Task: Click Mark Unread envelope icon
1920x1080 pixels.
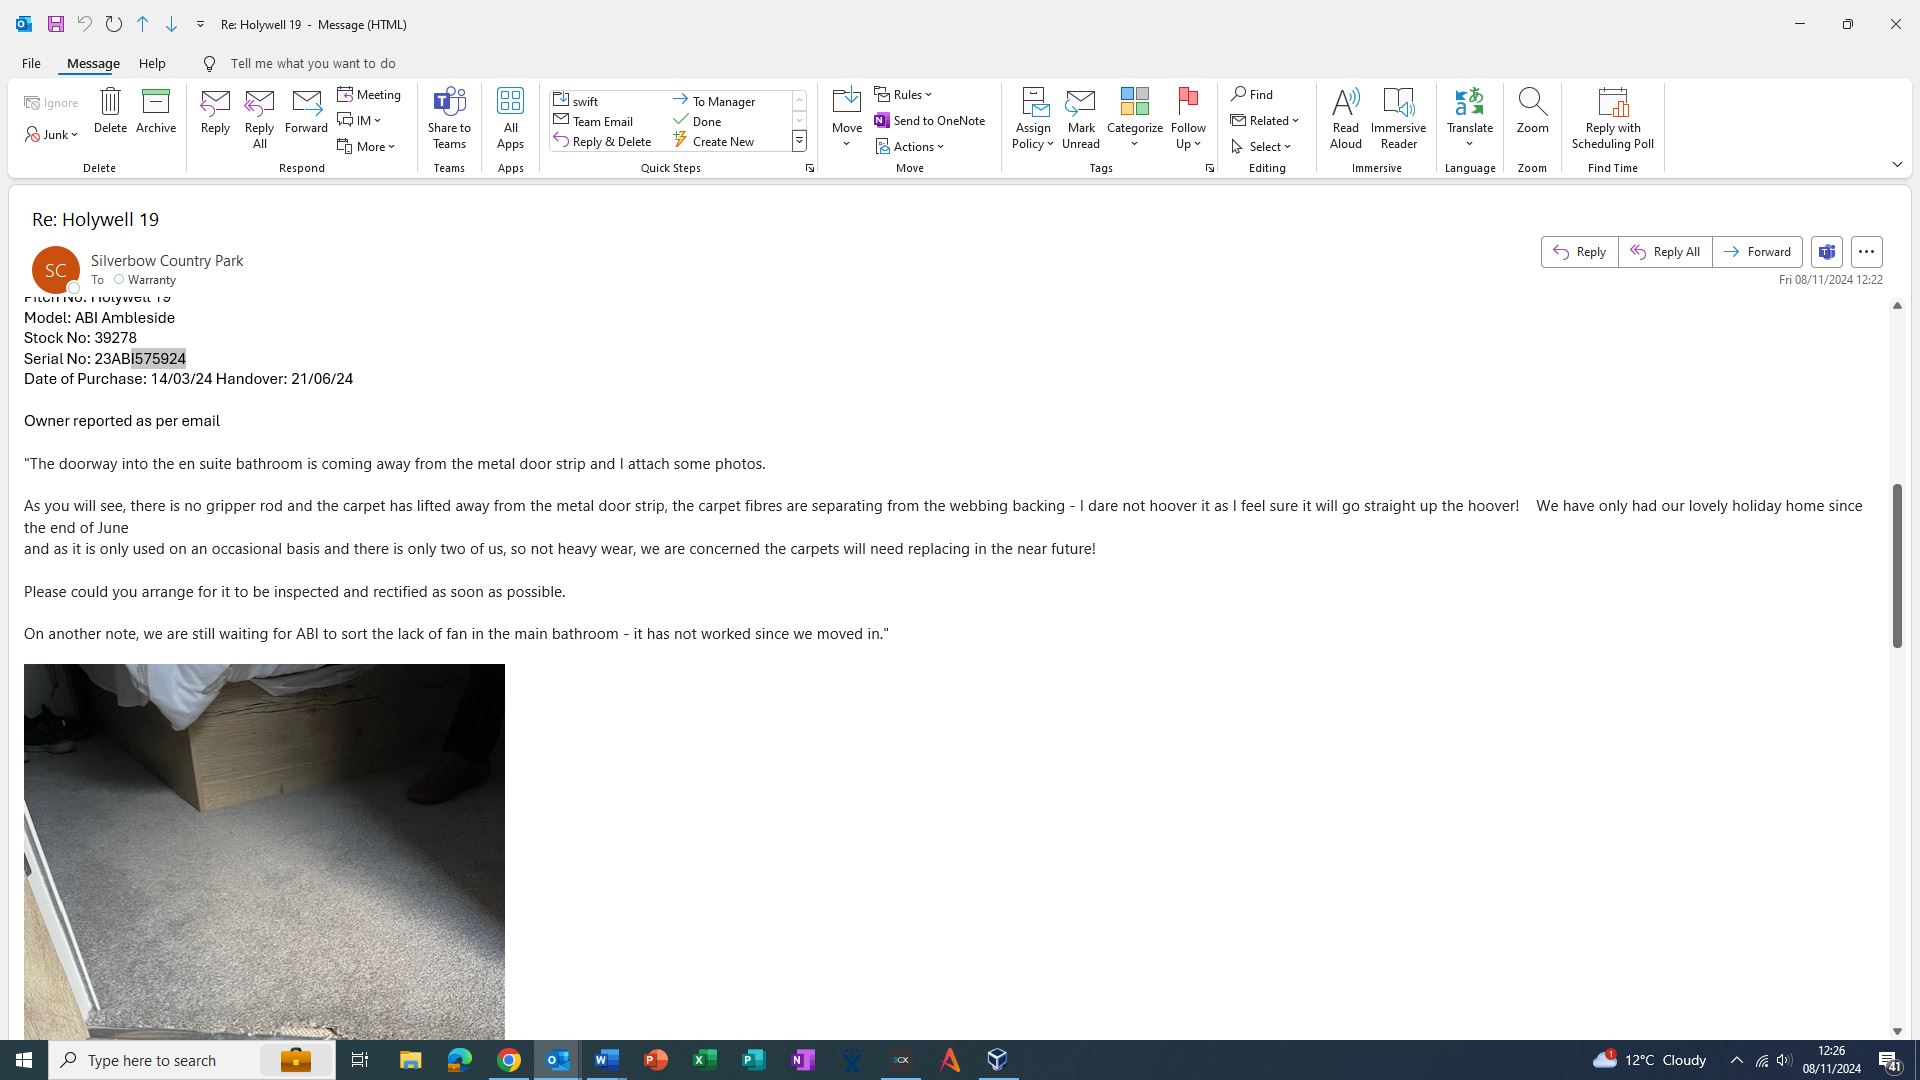Action: tap(1080, 102)
